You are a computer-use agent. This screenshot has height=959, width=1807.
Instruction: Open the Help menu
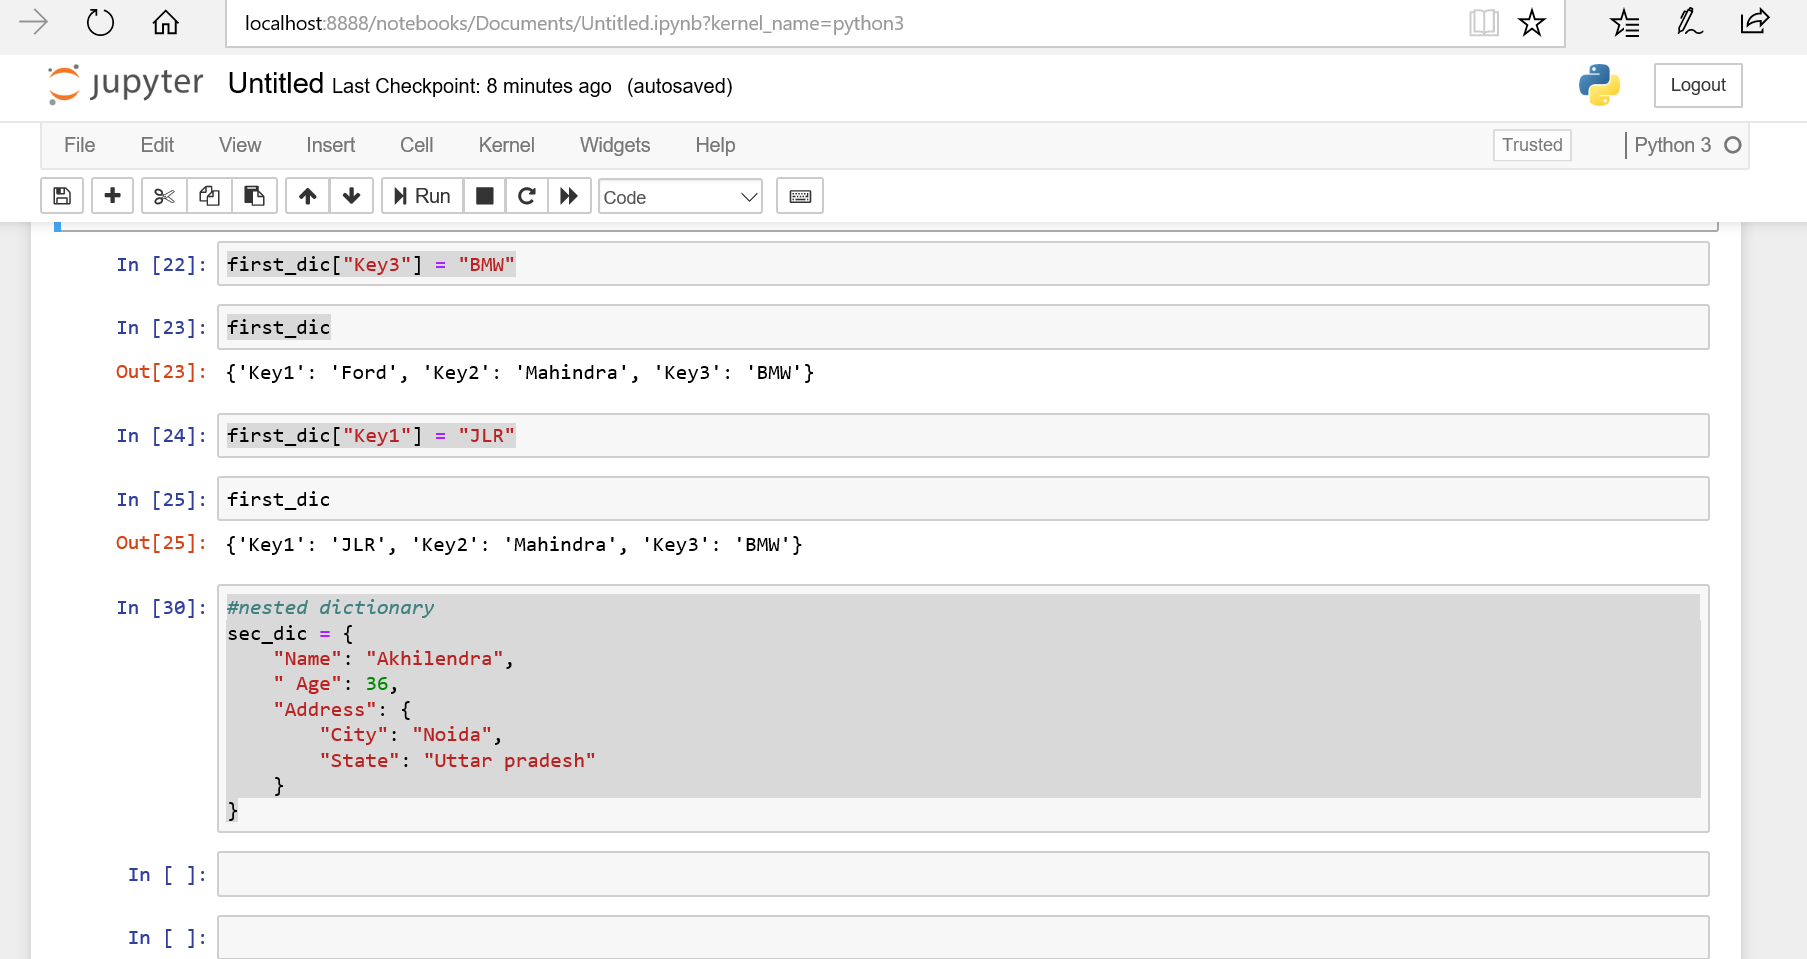click(x=715, y=145)
